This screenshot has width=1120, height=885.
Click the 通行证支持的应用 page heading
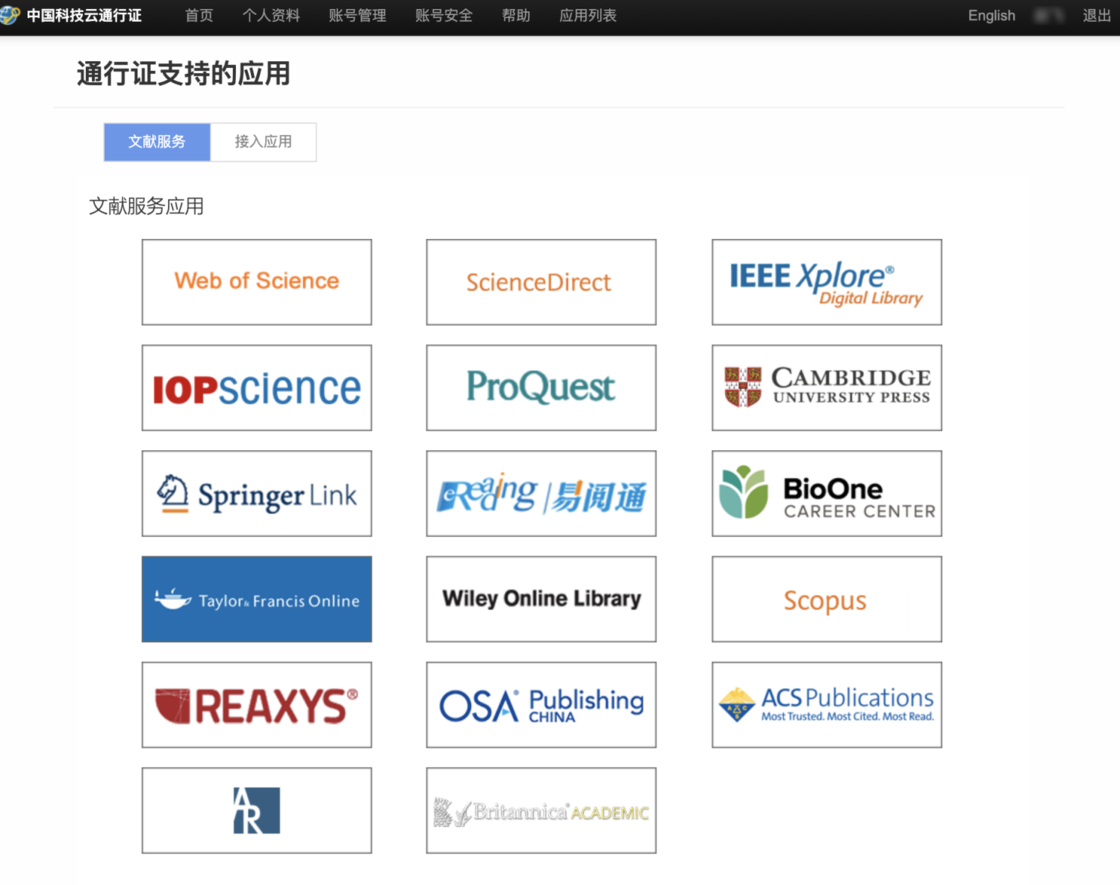(x=184, y=74)
